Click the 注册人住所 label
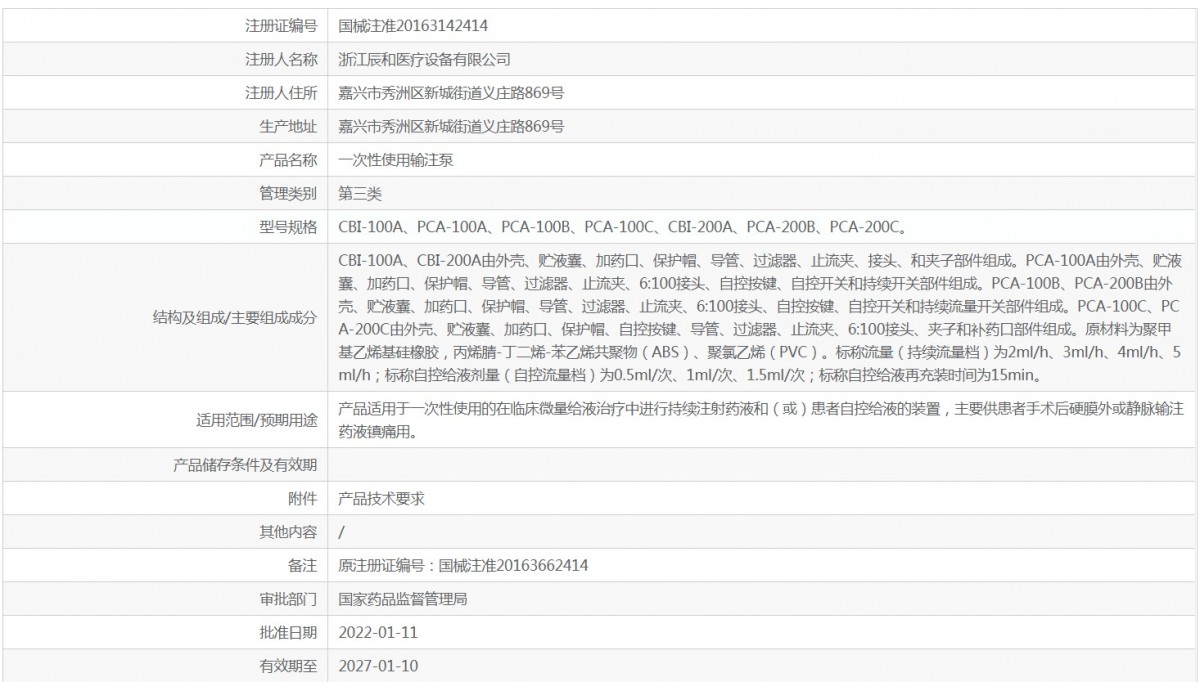The image size is (1200, 682). coord(282,93)
